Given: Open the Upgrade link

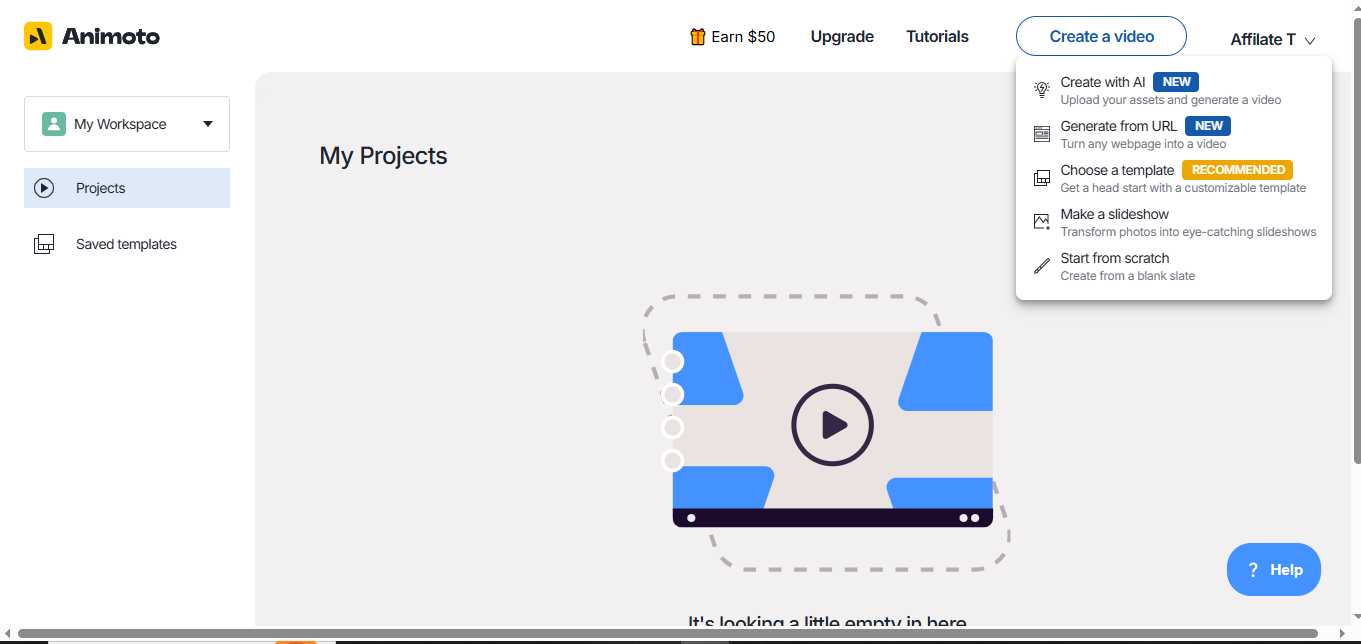Looking at the screenshot, I should (842, 36).
